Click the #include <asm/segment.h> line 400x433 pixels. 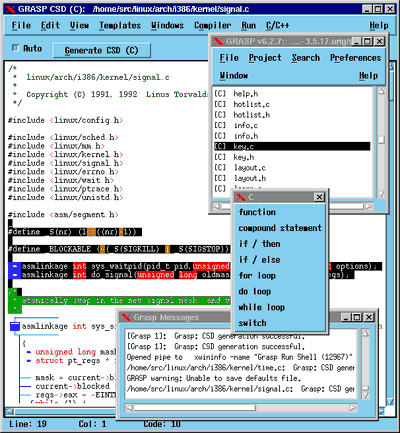63,214
